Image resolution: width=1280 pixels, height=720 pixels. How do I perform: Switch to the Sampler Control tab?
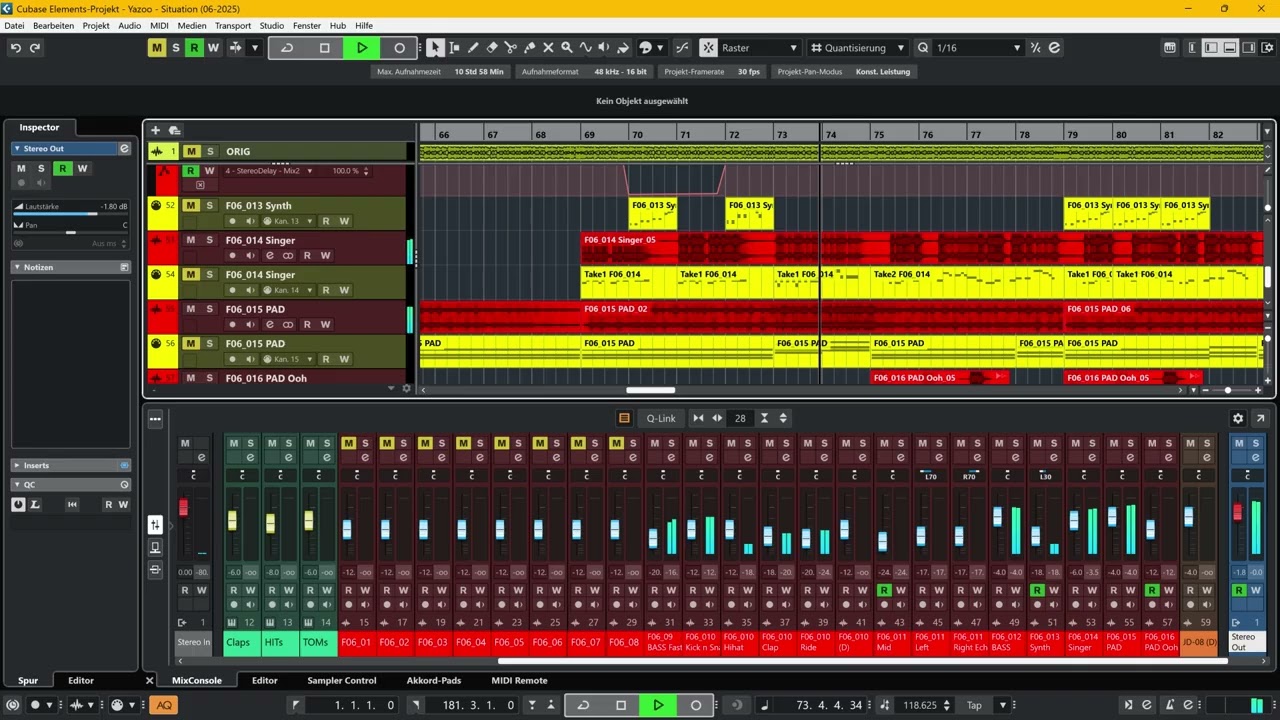342,681
